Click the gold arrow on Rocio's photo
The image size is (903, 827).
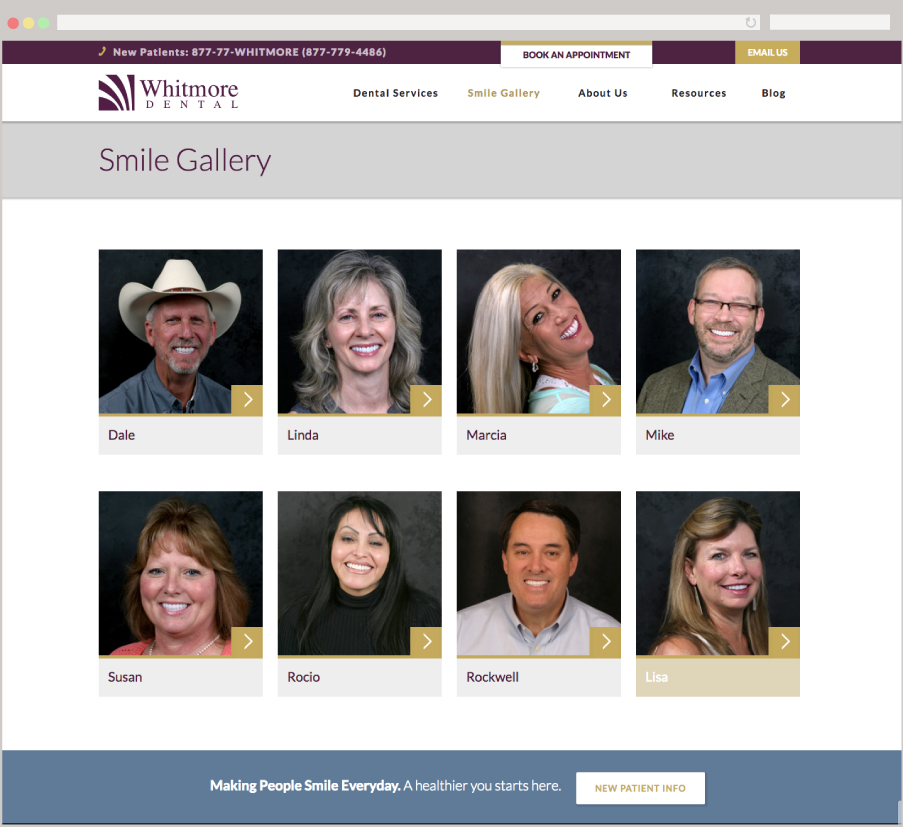tap(426, 642)
